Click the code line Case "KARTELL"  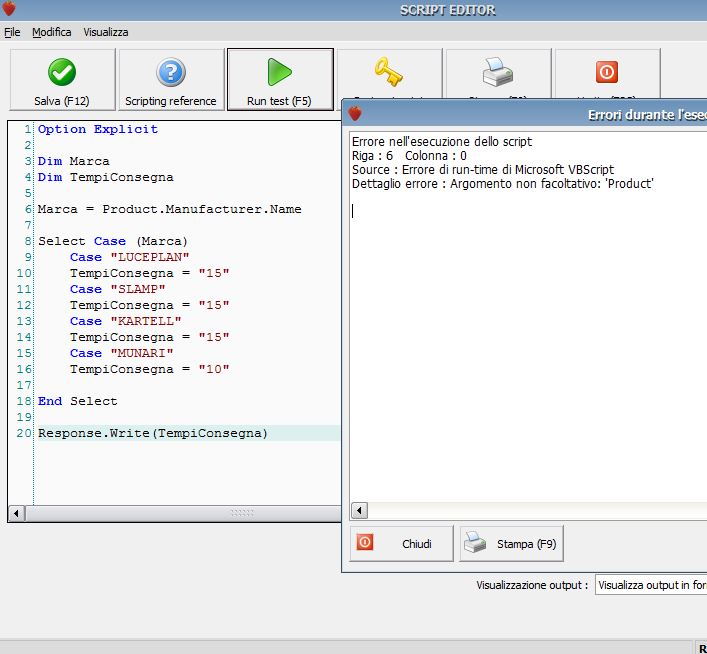coord(125,321)
